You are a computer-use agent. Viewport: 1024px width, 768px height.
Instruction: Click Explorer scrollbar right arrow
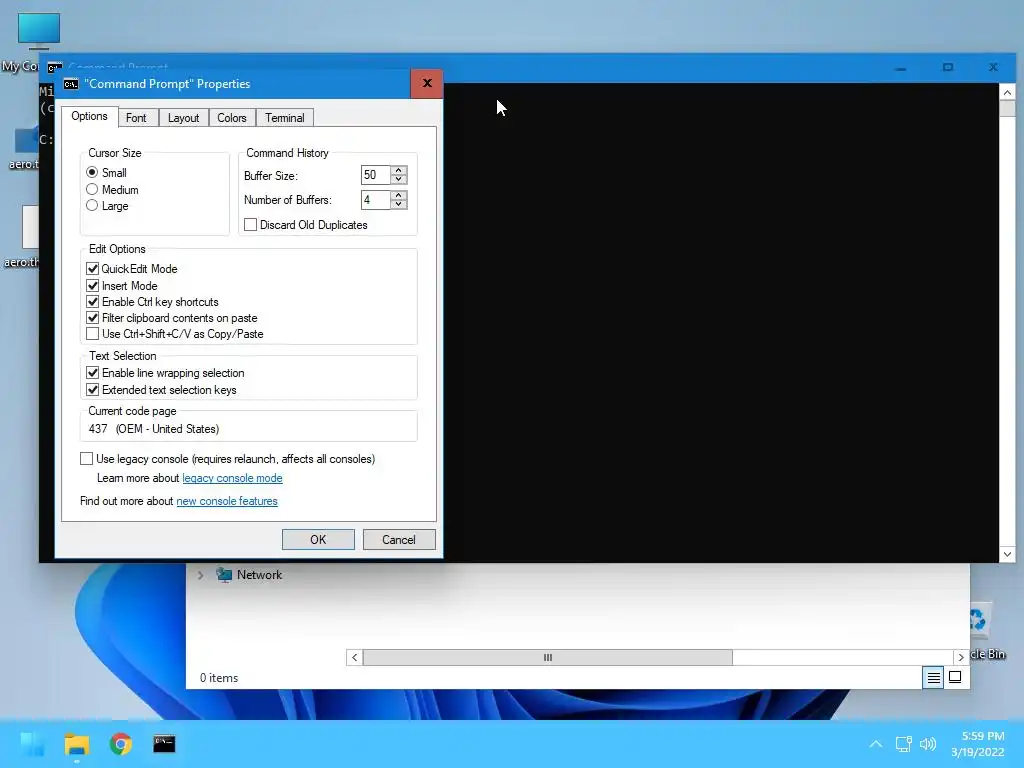(961, 657)
